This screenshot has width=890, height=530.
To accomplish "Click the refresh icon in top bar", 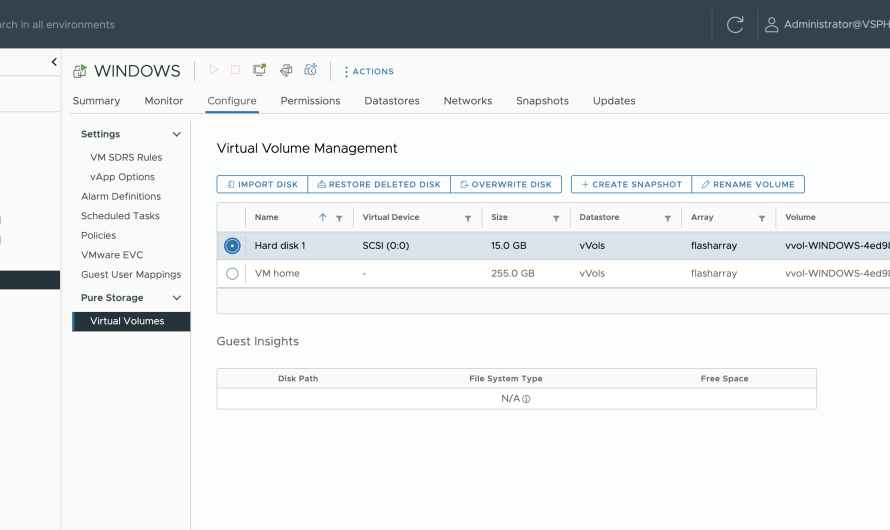I will [x=735, y=25].
